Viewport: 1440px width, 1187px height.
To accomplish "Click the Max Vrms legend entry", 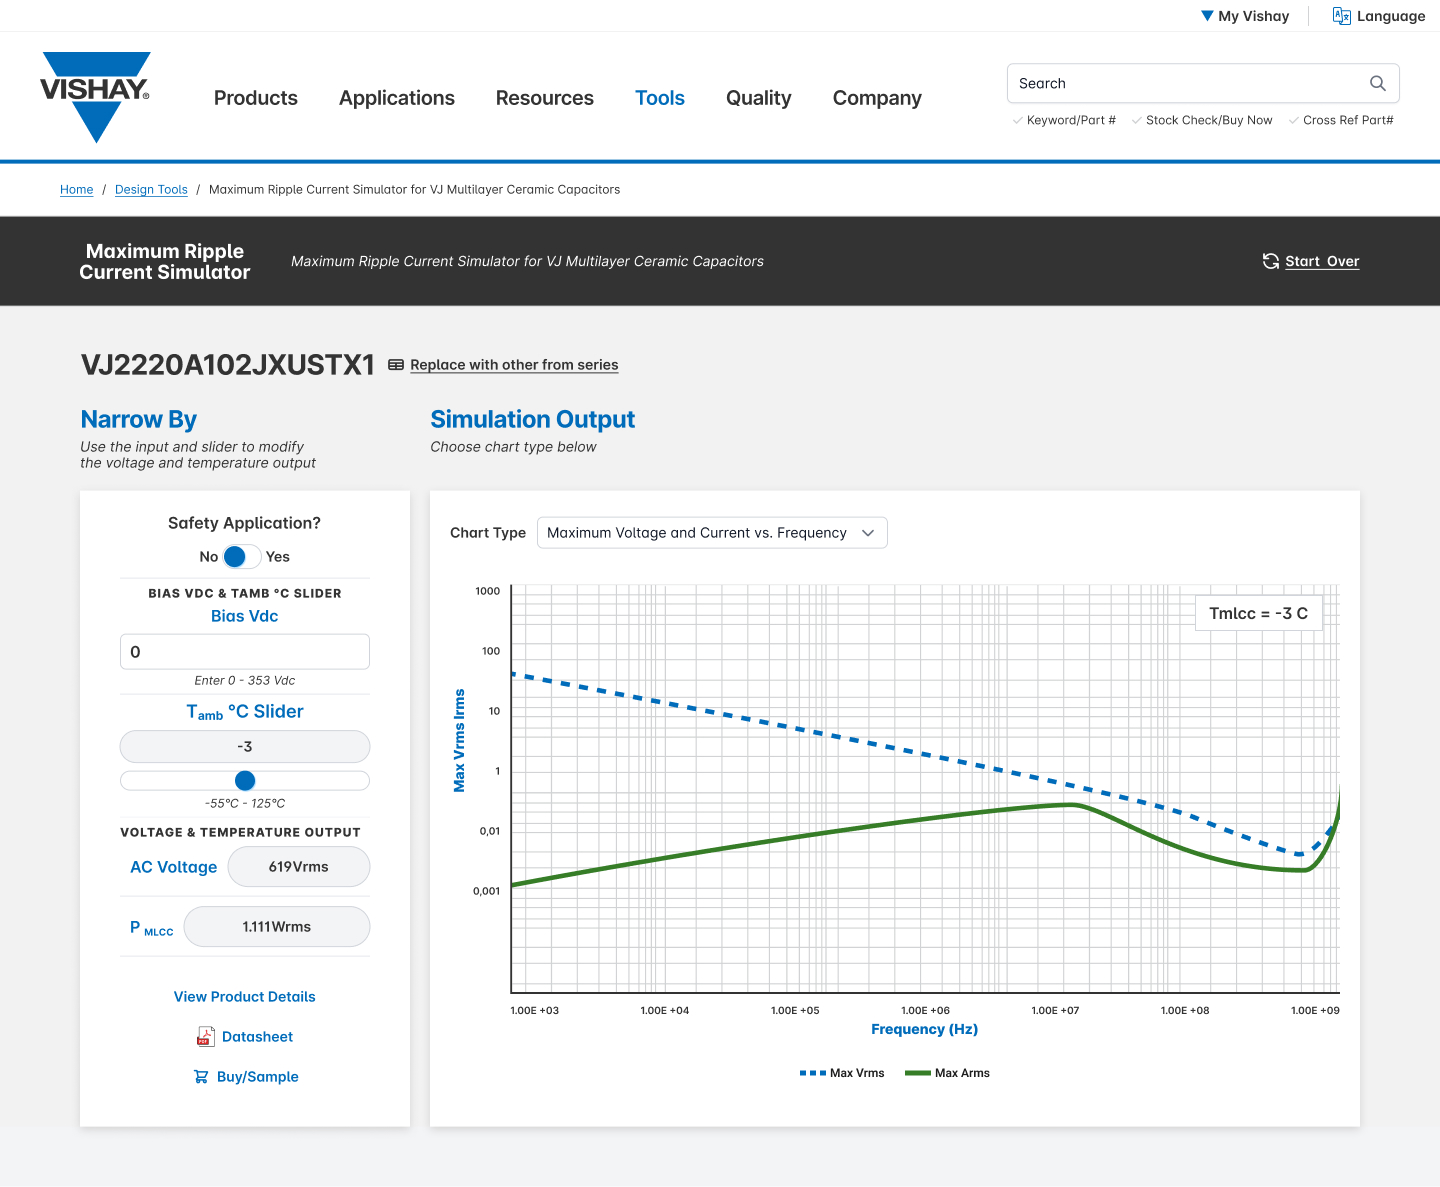I will click(842, 1073).
